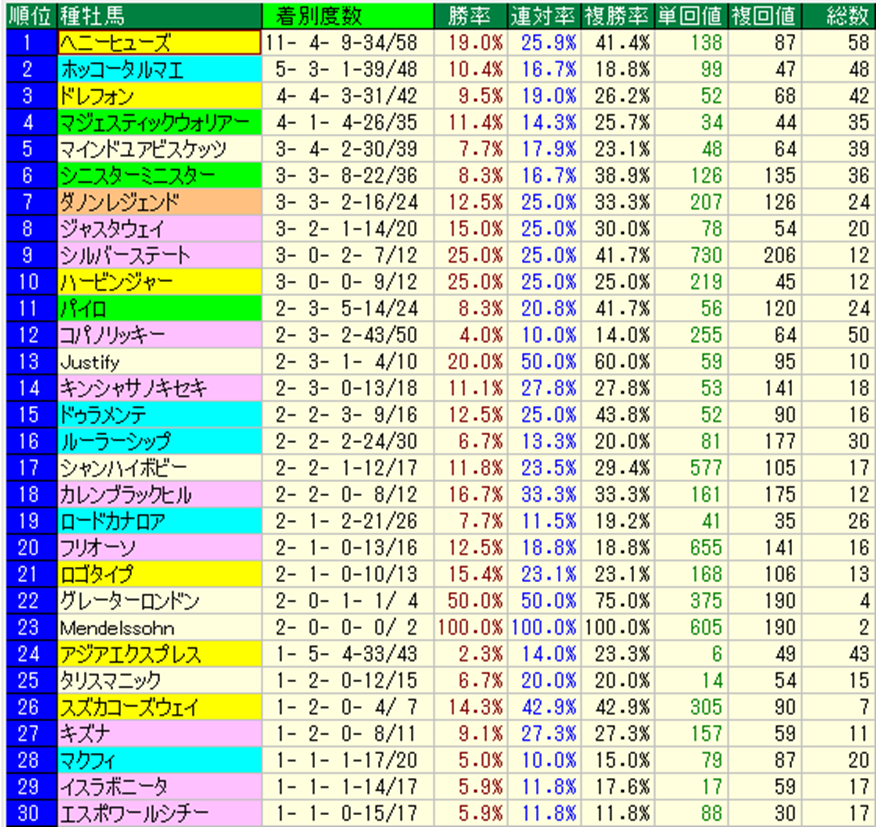
Task: Click カレンブラックヒル sire name
Action: point(160,495)
